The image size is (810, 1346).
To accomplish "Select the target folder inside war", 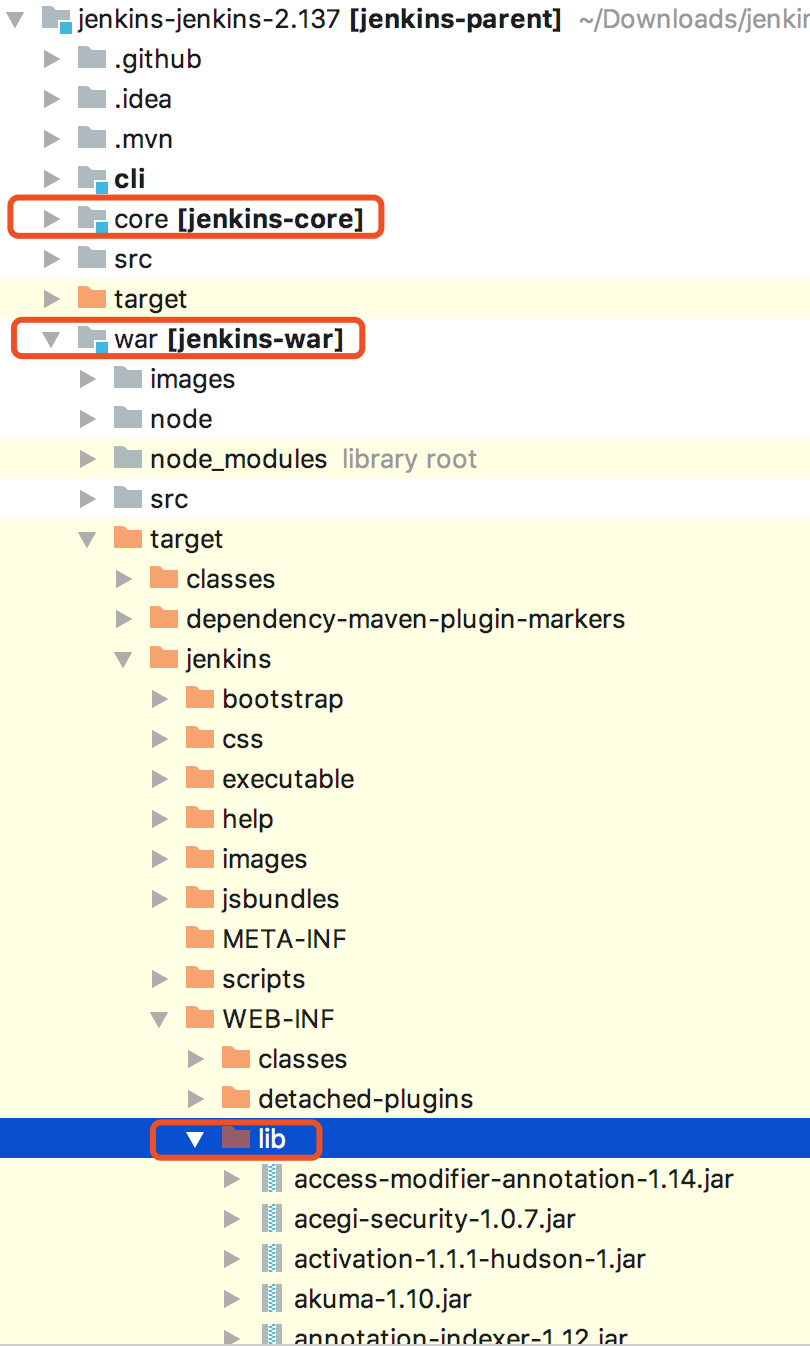I will (x=186, y=539).
